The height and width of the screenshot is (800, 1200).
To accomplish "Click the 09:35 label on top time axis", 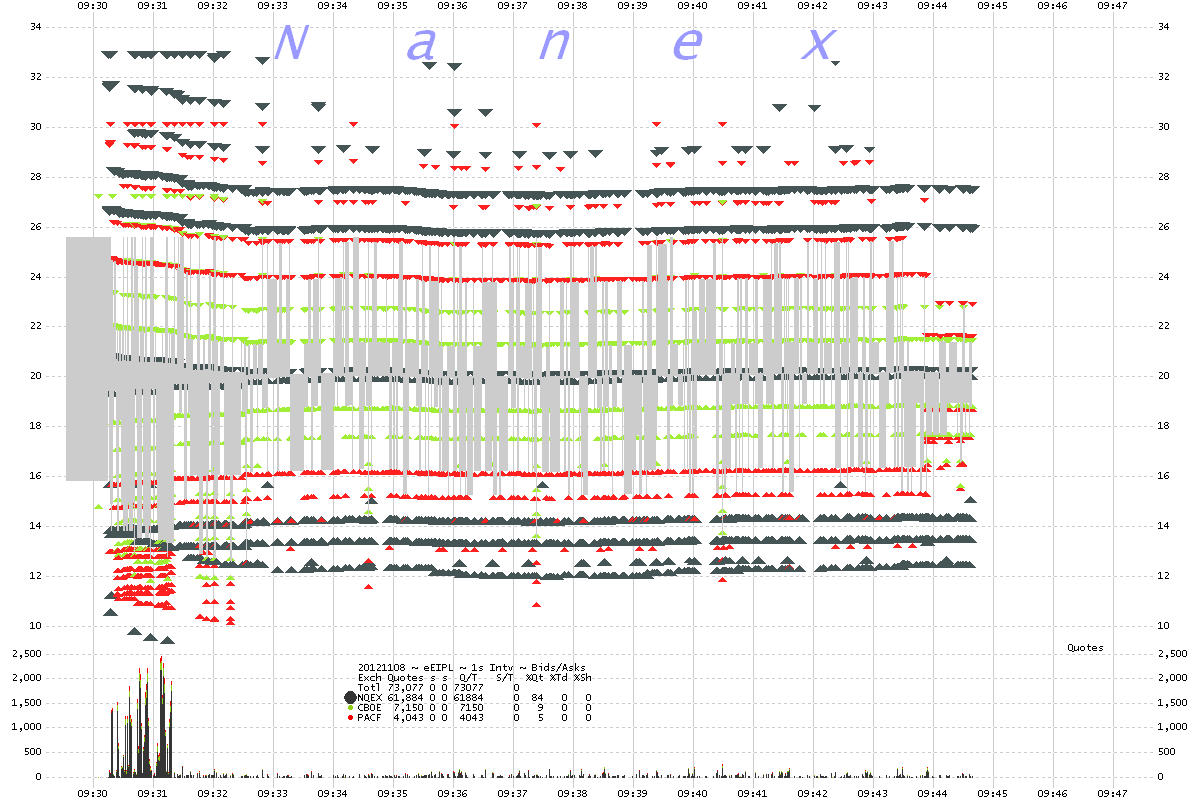I will (x=392, y=5).
